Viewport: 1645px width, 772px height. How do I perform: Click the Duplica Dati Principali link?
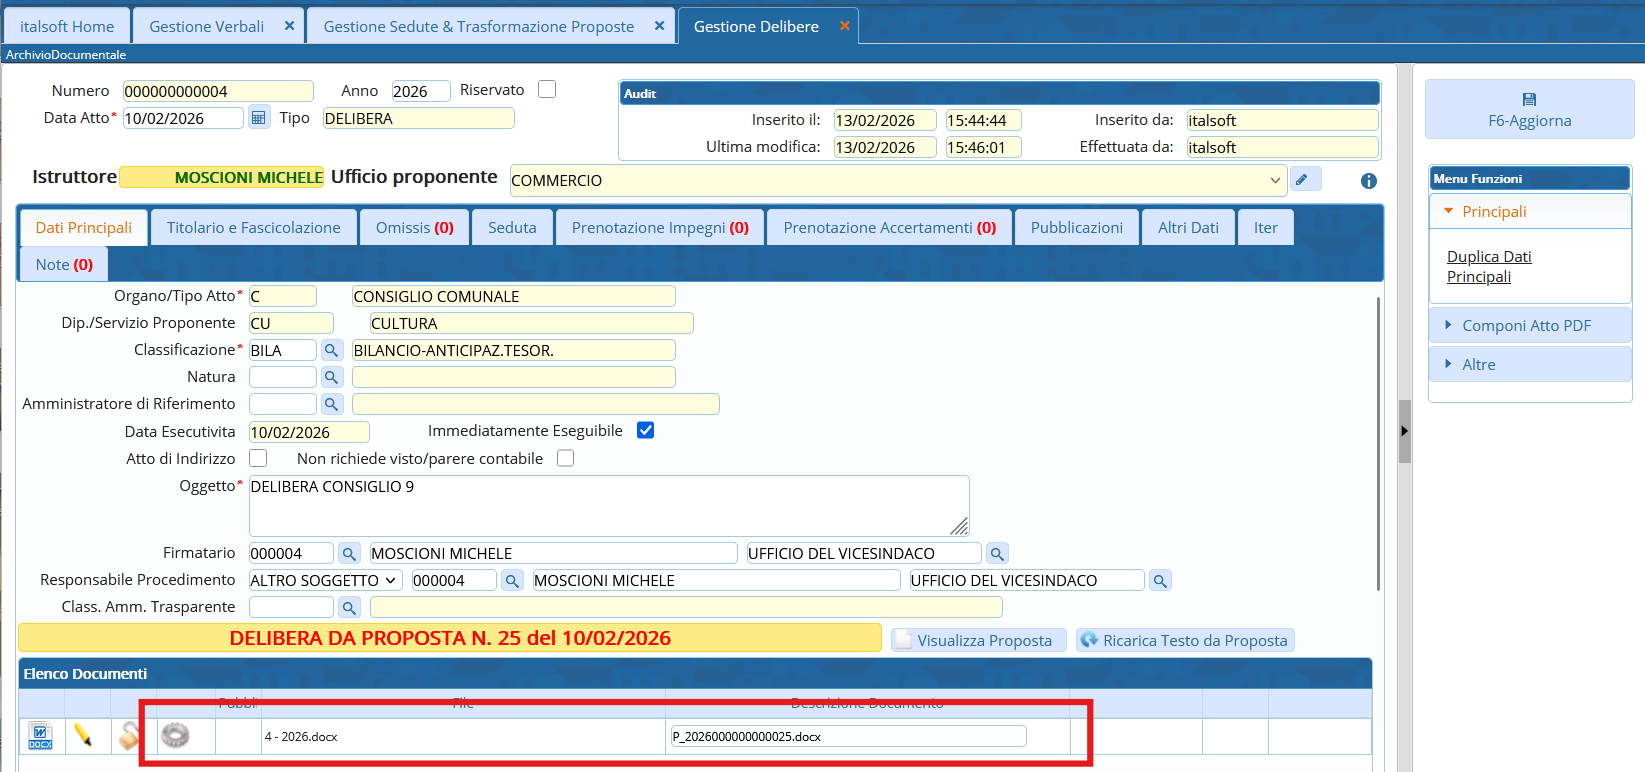point(1489,267)
